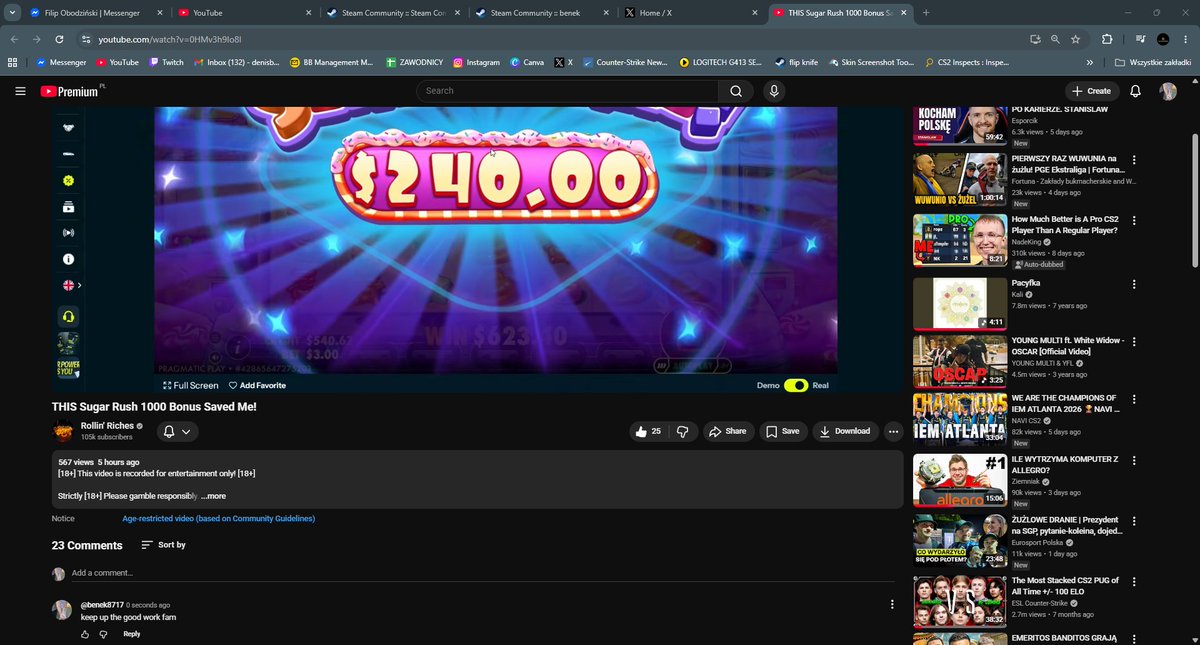Click the Share button
This screenshot has width=1200, height=645.
[x=727, y=431]
